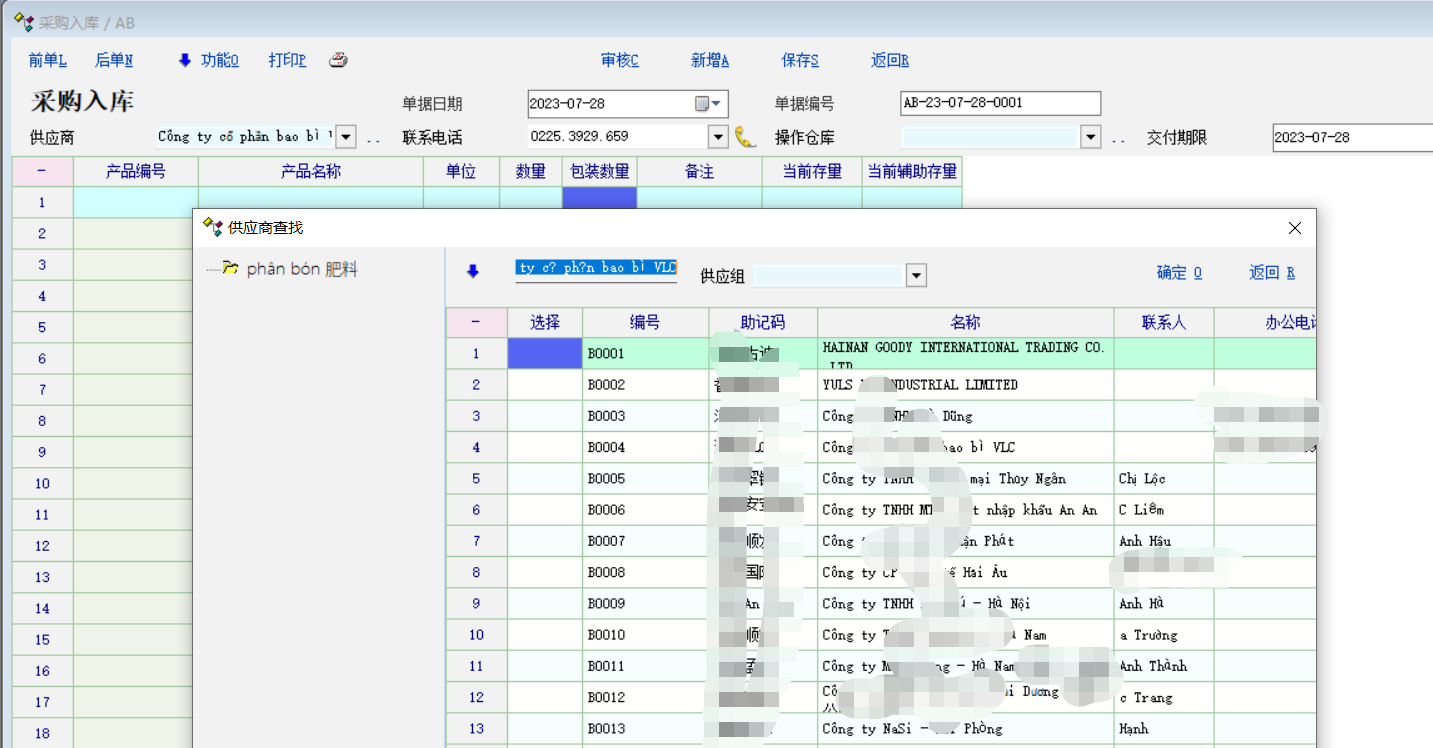
Task: Open the 供应商 dropdown arrow
Action: [346, 137]
